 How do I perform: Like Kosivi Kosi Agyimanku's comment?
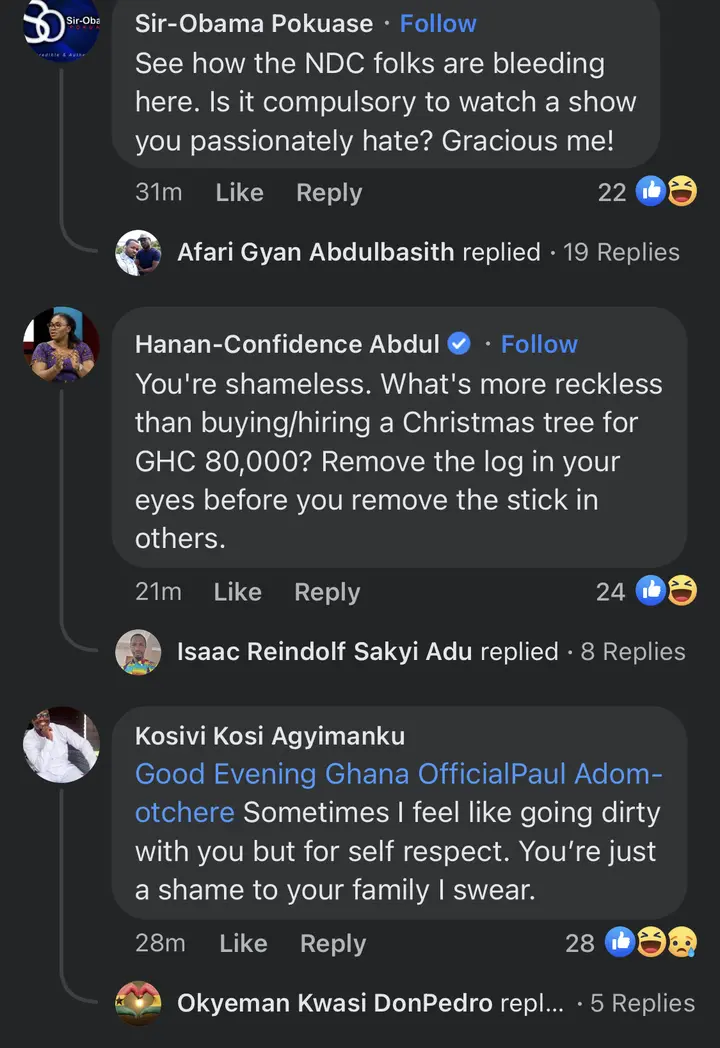click(x=243, y=943)
